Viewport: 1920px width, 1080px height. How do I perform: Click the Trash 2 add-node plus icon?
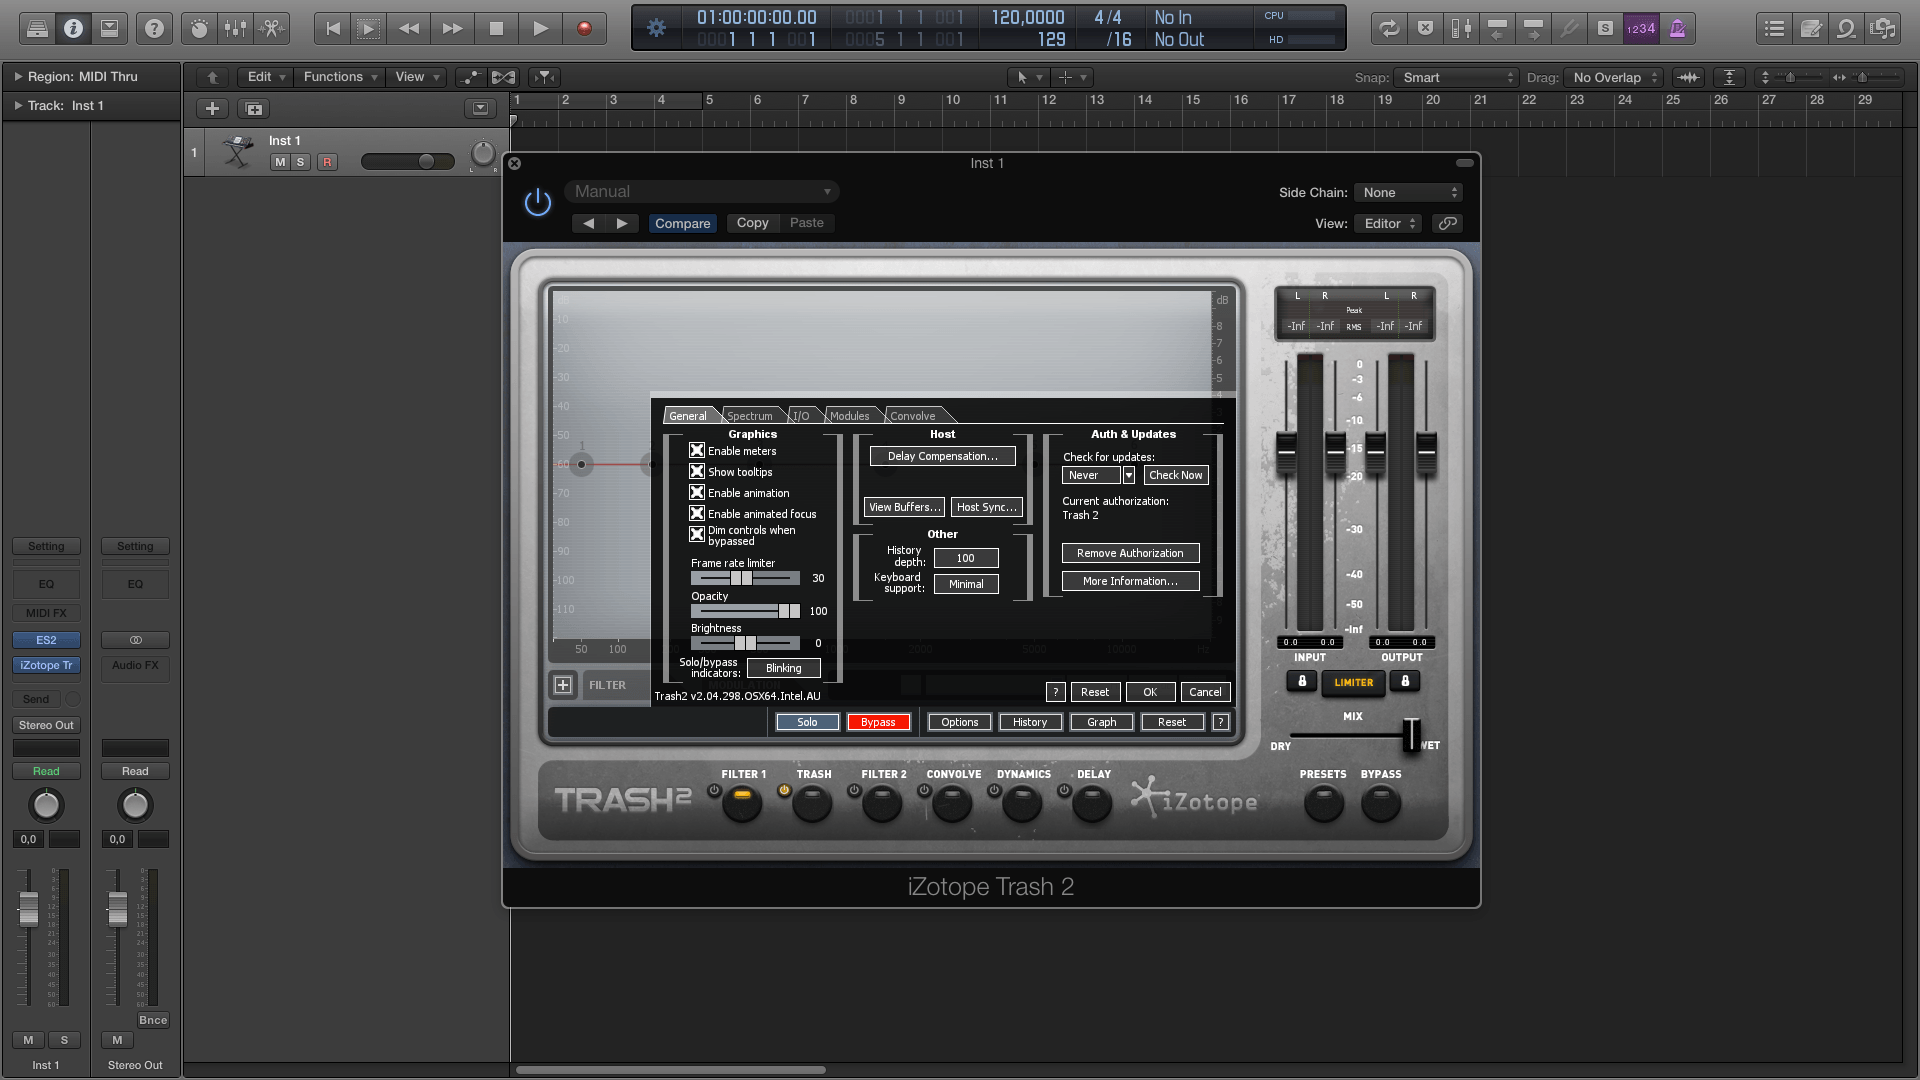[x=563, y=685]
